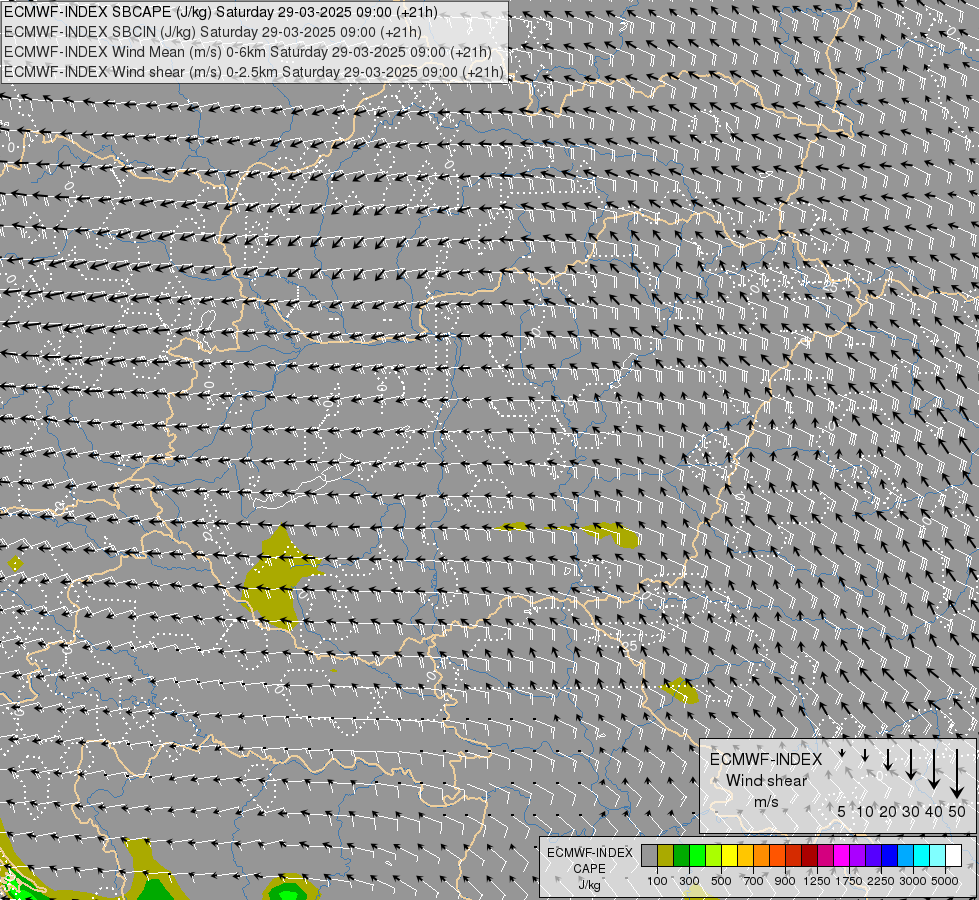The image size is (979, 900).
Task: Pick the dark green CAPE legend swatch
Action: point(681,855)
